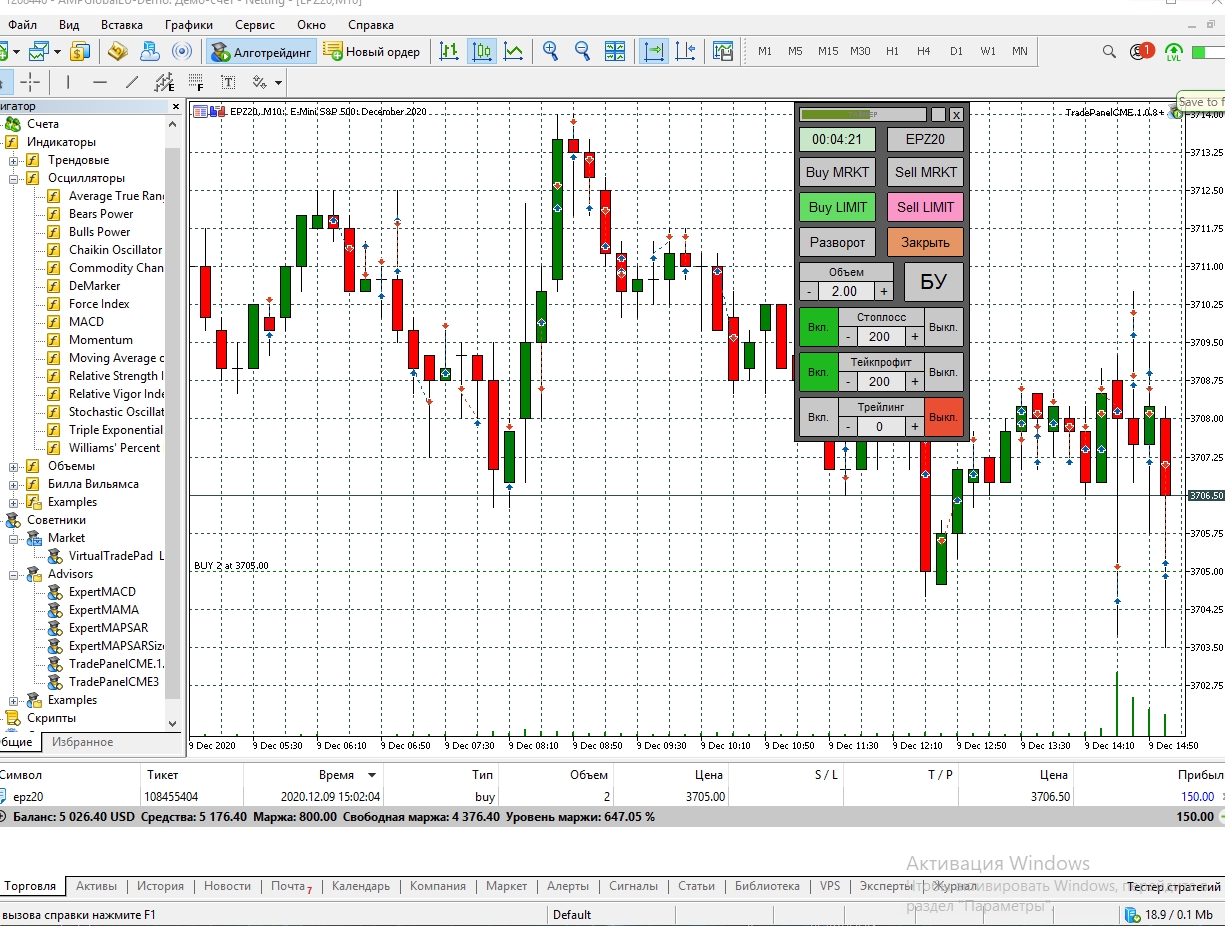
Task: Open the Сервис menu
Action: click(255, 24)
